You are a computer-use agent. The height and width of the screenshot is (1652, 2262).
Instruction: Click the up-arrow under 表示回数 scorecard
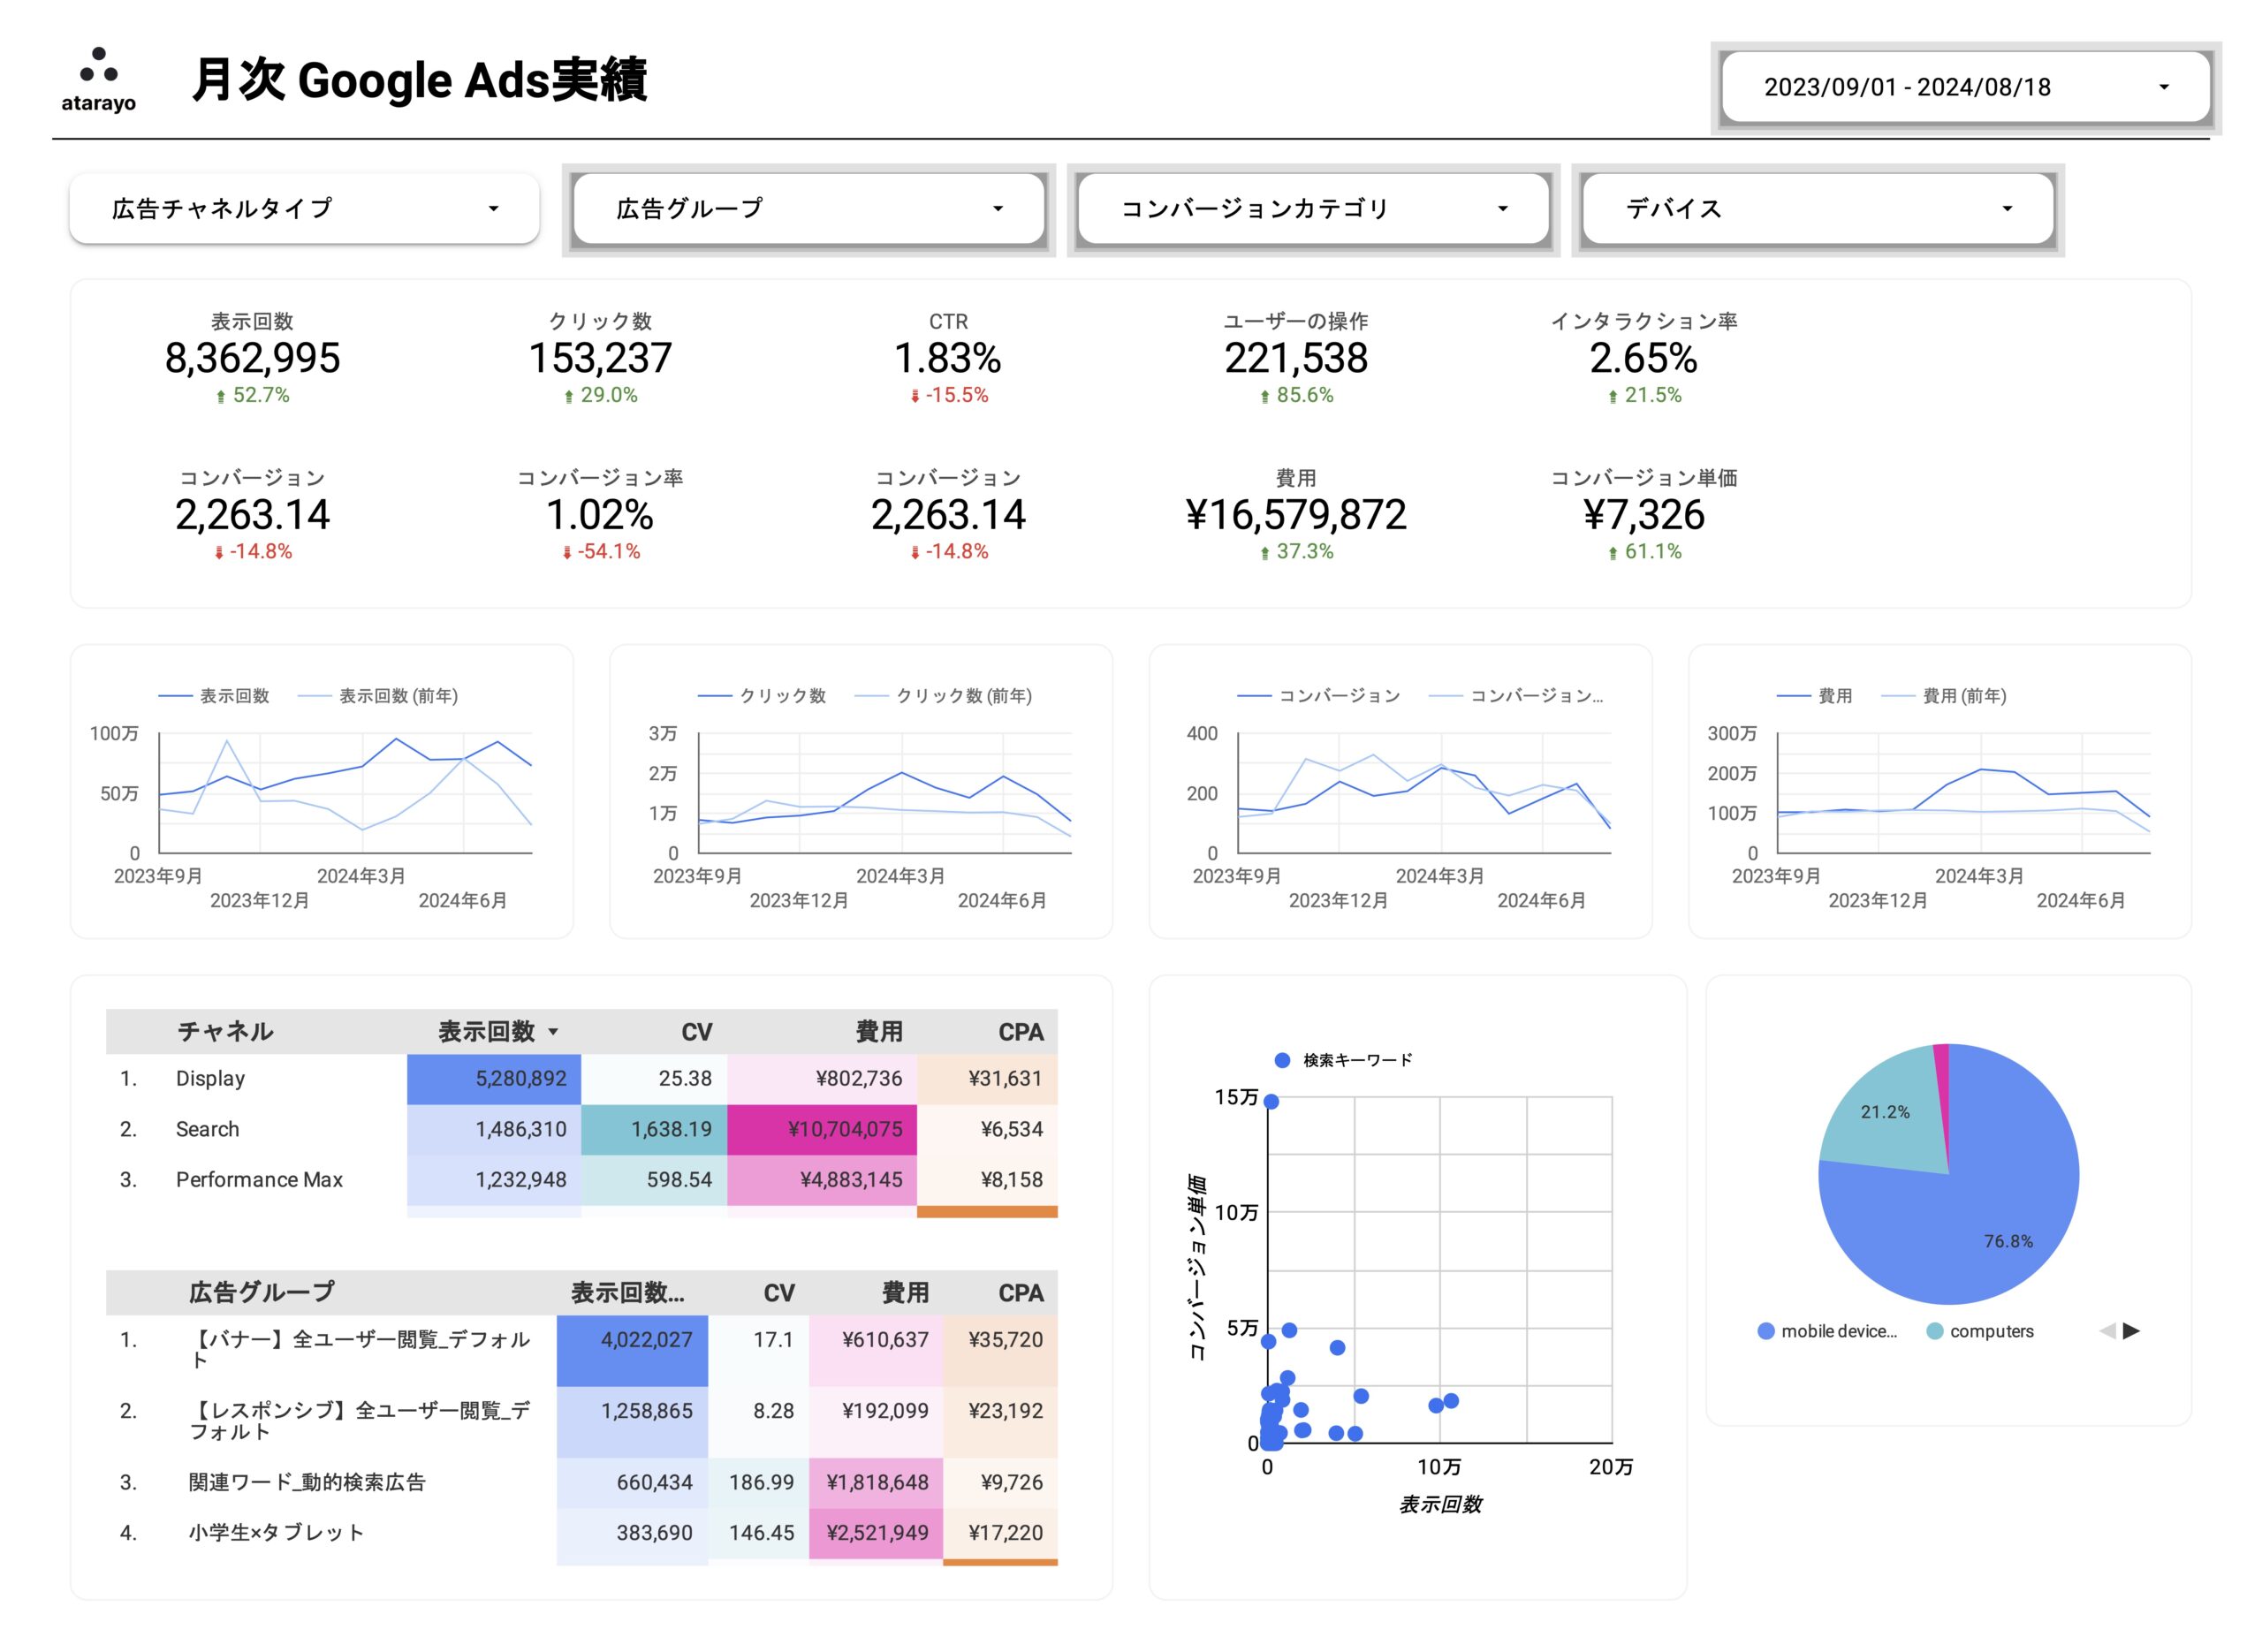pyautogui.click(x=221, y=397)
